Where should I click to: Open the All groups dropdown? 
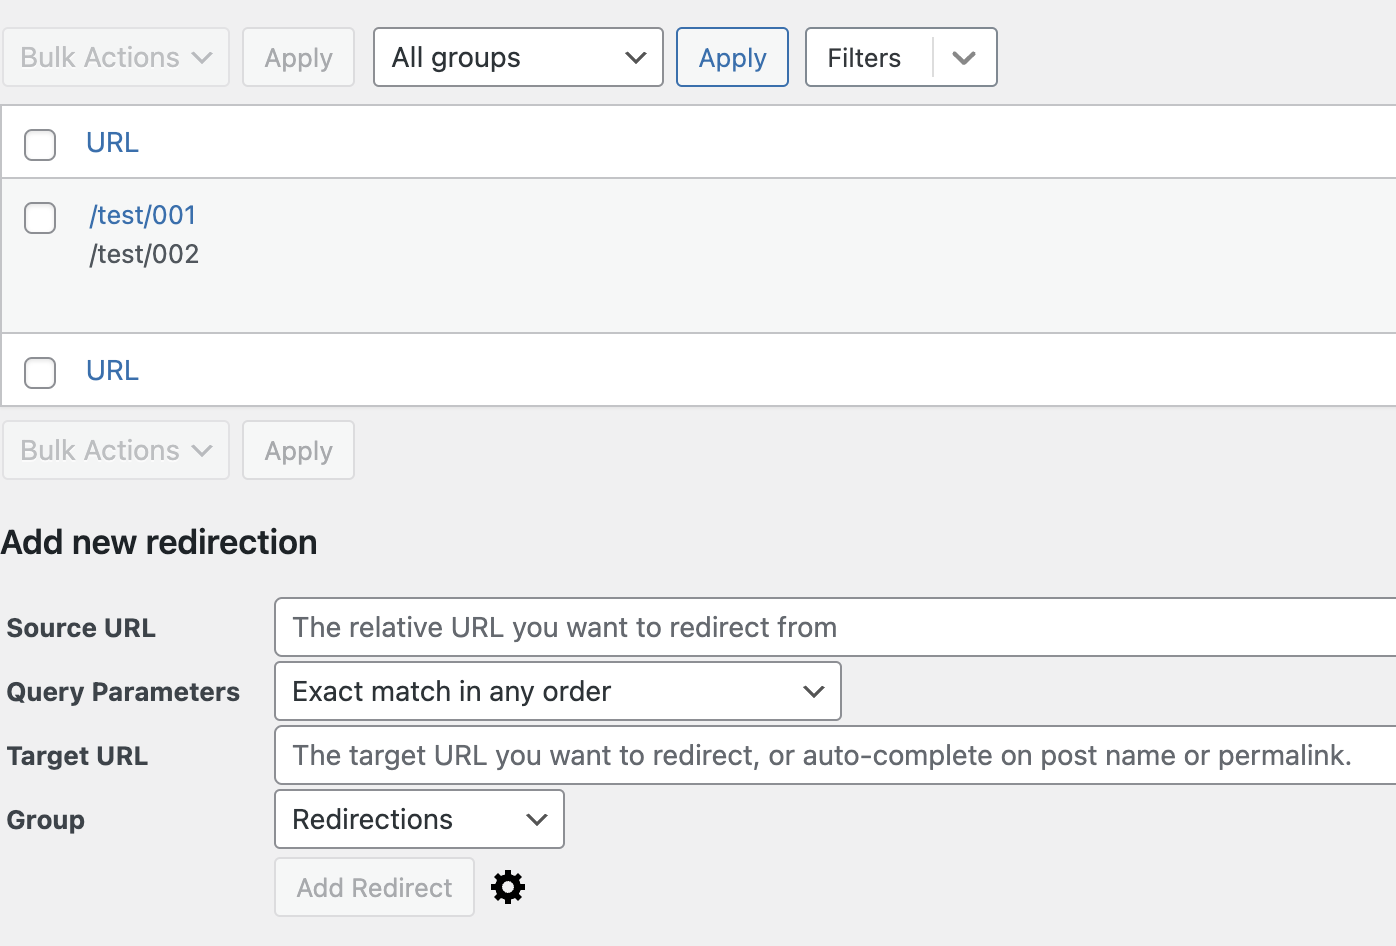pyautogui.click(x=518, y=58)
